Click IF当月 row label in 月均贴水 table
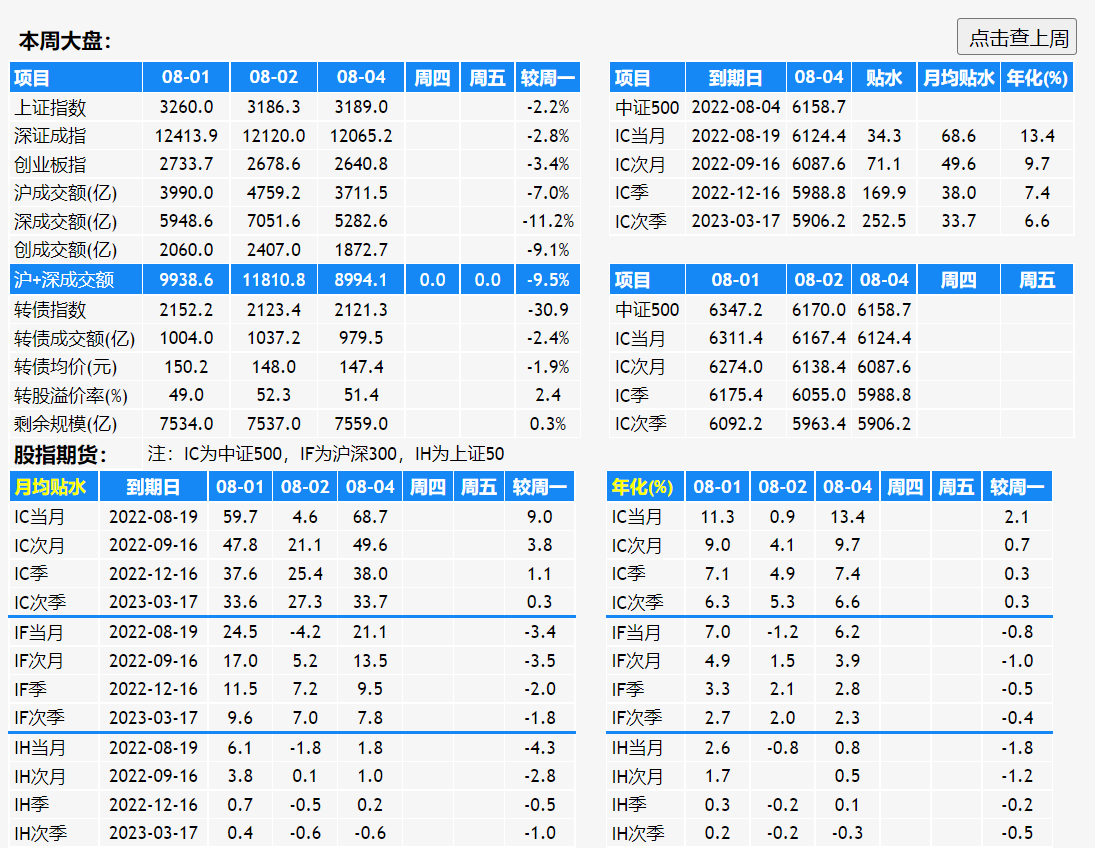 click(39, 632)
